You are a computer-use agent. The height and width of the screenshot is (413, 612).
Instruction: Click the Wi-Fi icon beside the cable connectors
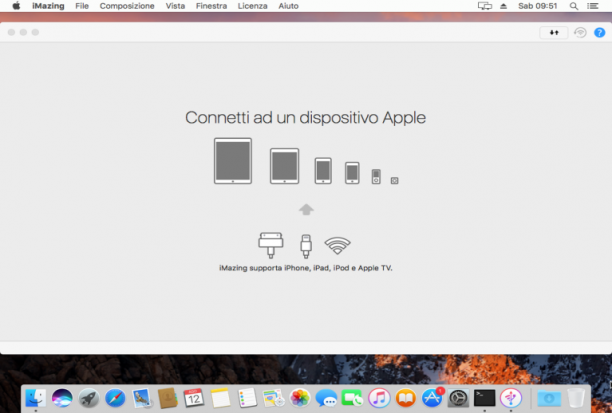click(338, 245)
